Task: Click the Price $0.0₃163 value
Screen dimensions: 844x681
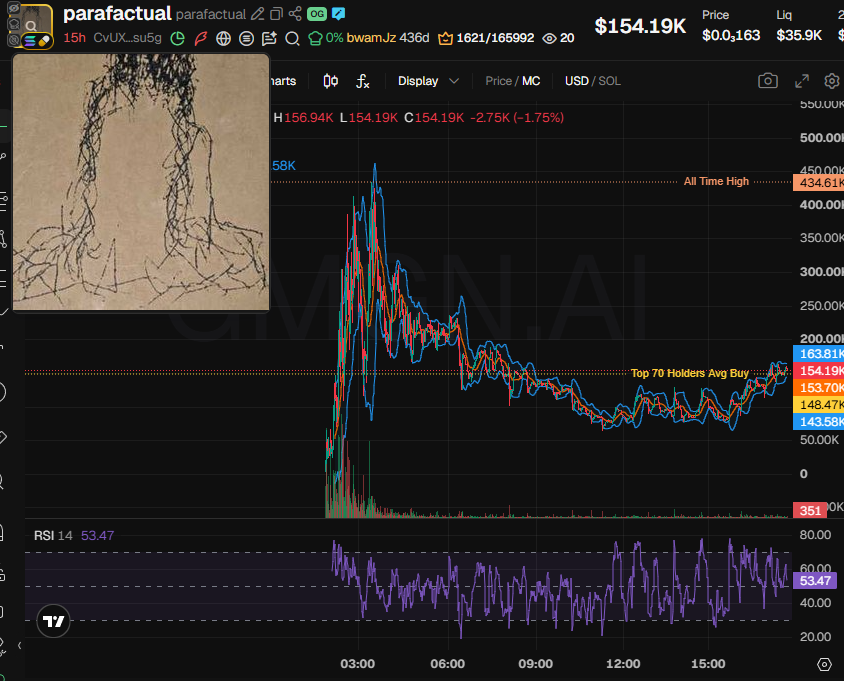Action: (x=731, y=36)
